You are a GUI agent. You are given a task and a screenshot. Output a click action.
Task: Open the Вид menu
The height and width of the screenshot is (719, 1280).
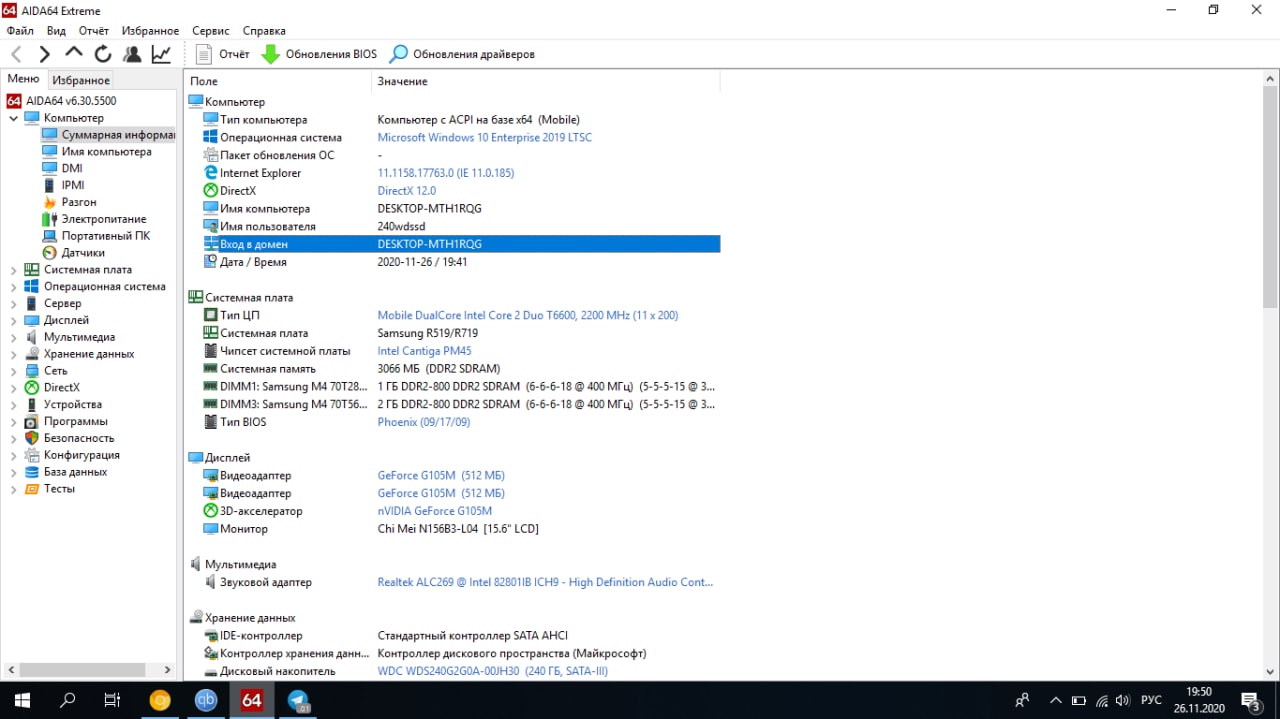pos(56,31)
